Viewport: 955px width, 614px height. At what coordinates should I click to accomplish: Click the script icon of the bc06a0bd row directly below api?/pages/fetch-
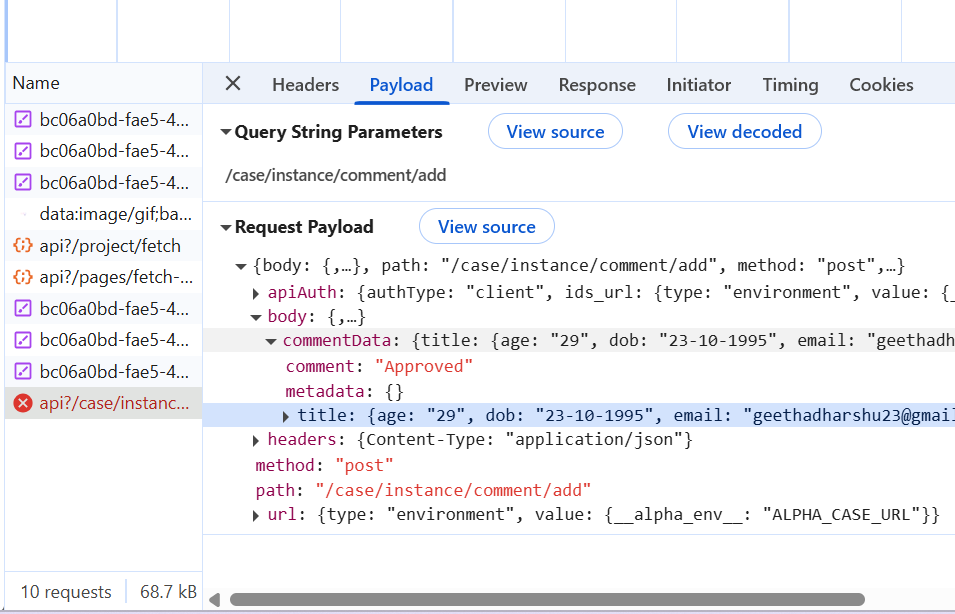(x=23, y=308)
